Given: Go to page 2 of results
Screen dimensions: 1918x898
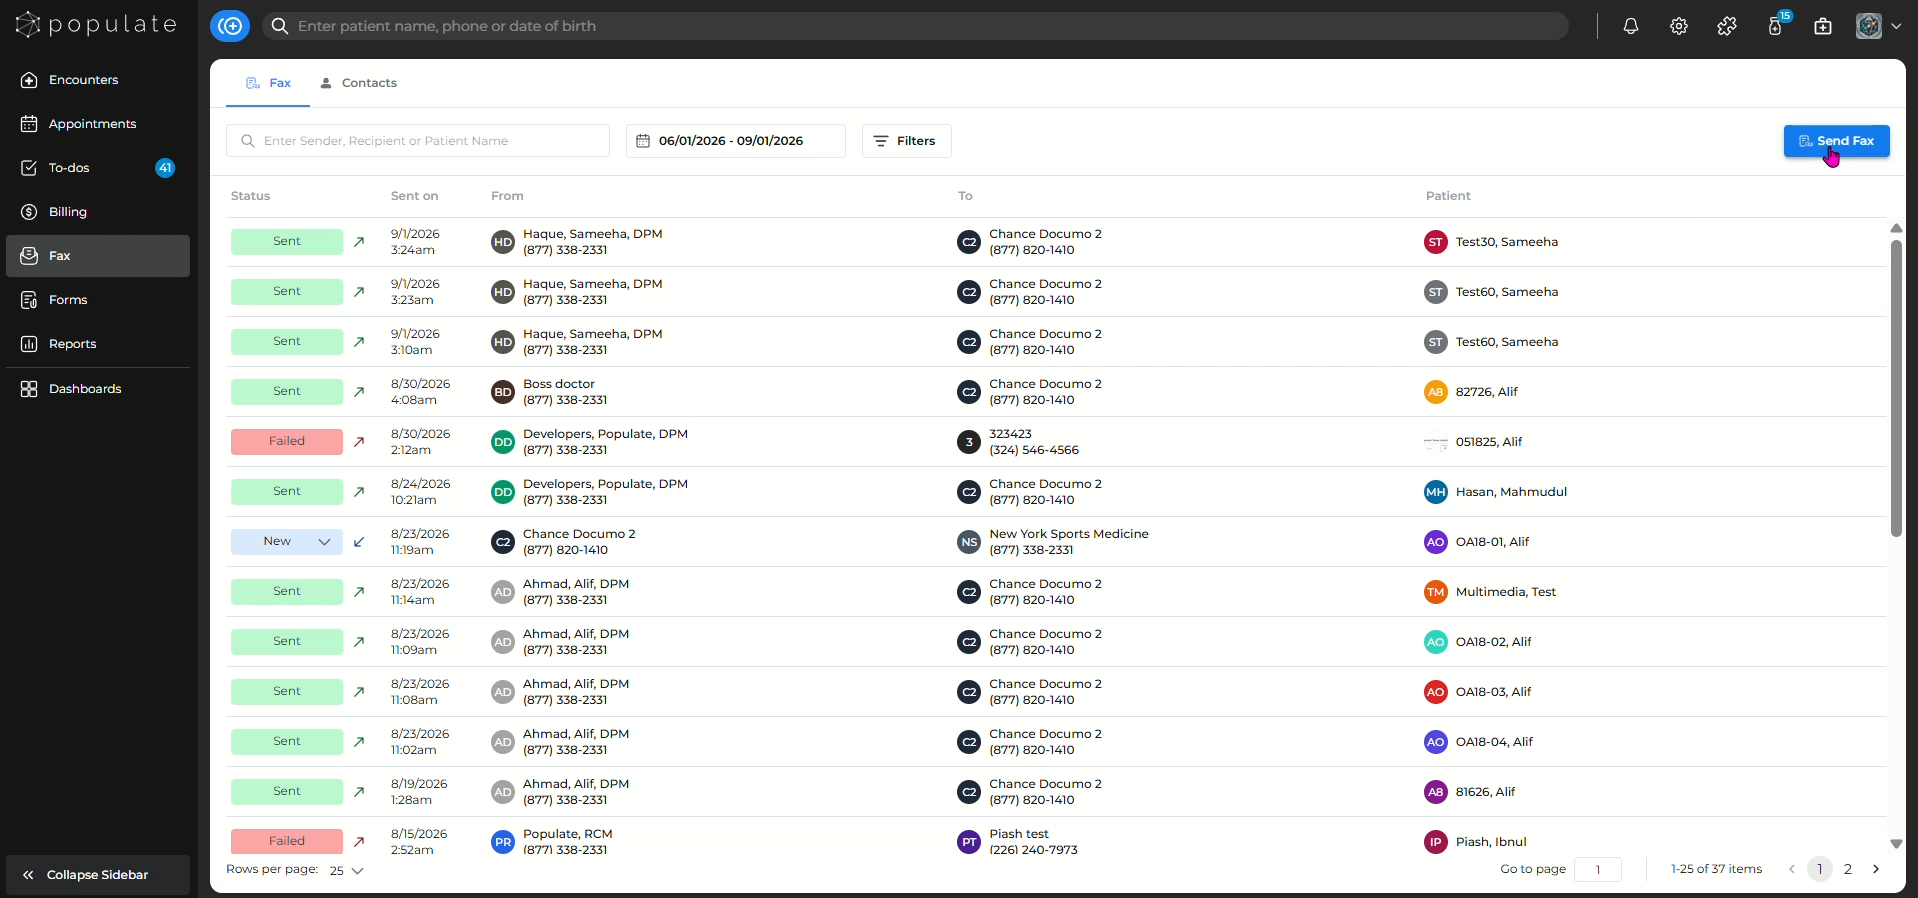Looking at the screenshot, I should click(1848, 869).
